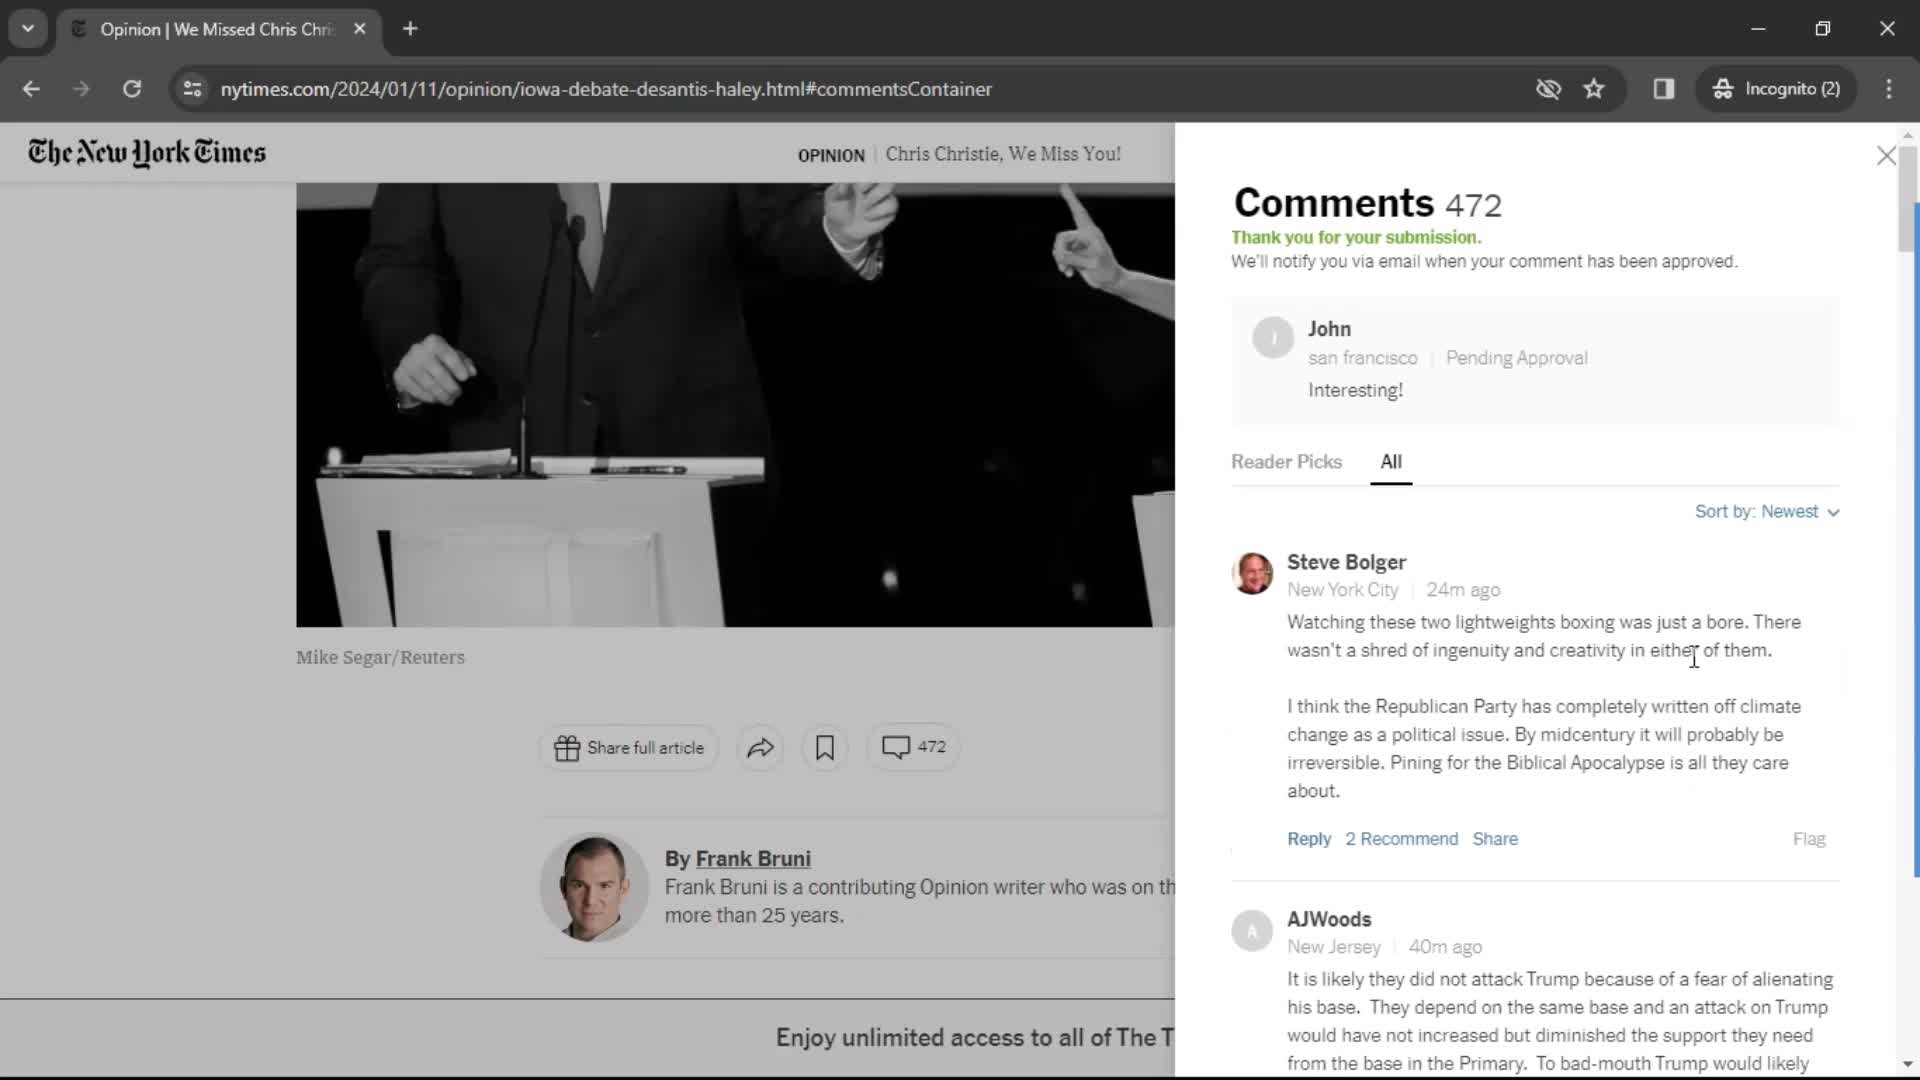Click the browser back navigation arrow
Viewport: 1920px width, 1080px height.
coord(32,88)
